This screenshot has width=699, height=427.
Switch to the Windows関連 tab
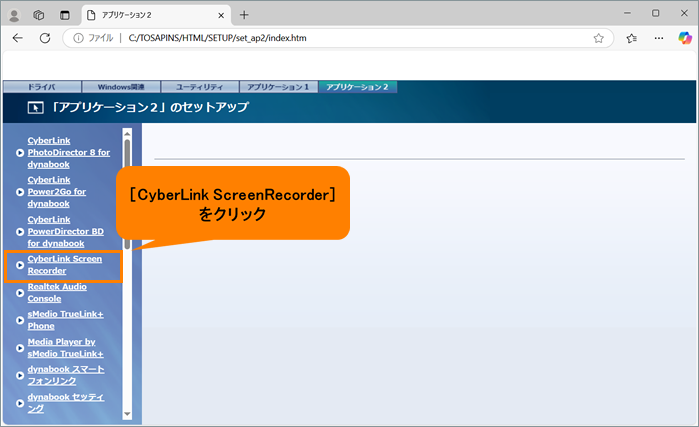pos(121,87)
